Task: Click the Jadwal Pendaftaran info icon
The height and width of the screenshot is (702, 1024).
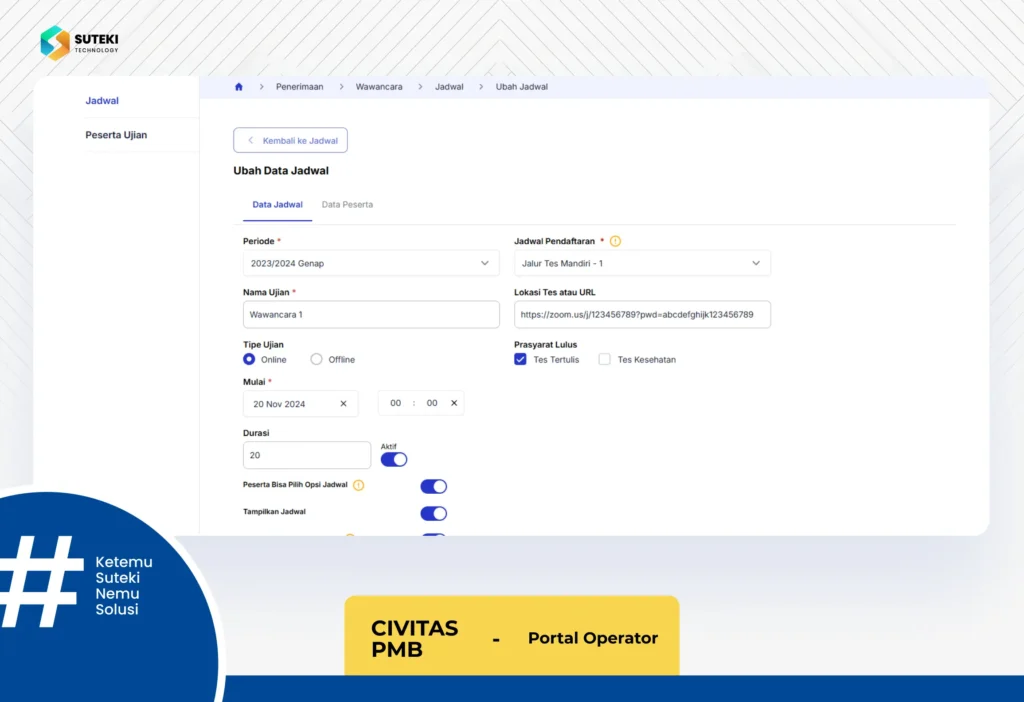Action: click(x=615, y=241)
